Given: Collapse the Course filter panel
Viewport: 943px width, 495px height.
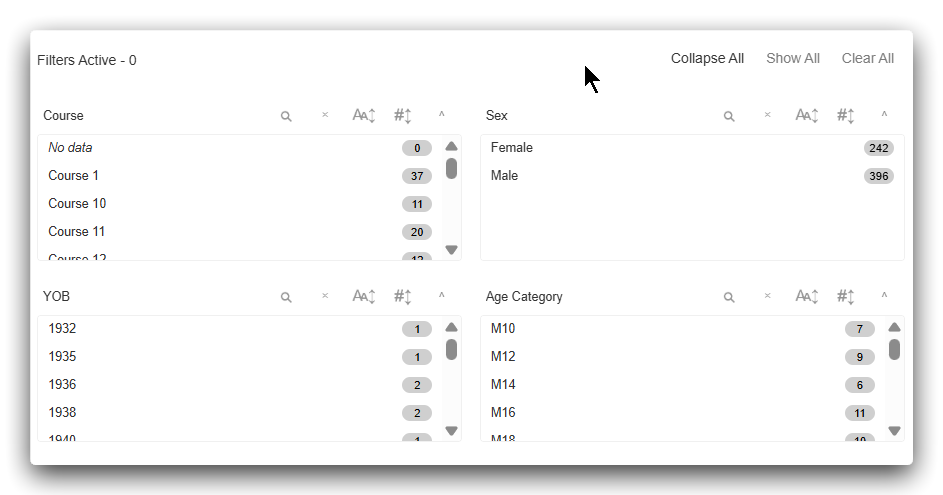Looking at the screenshot, I should pos(442,115).
